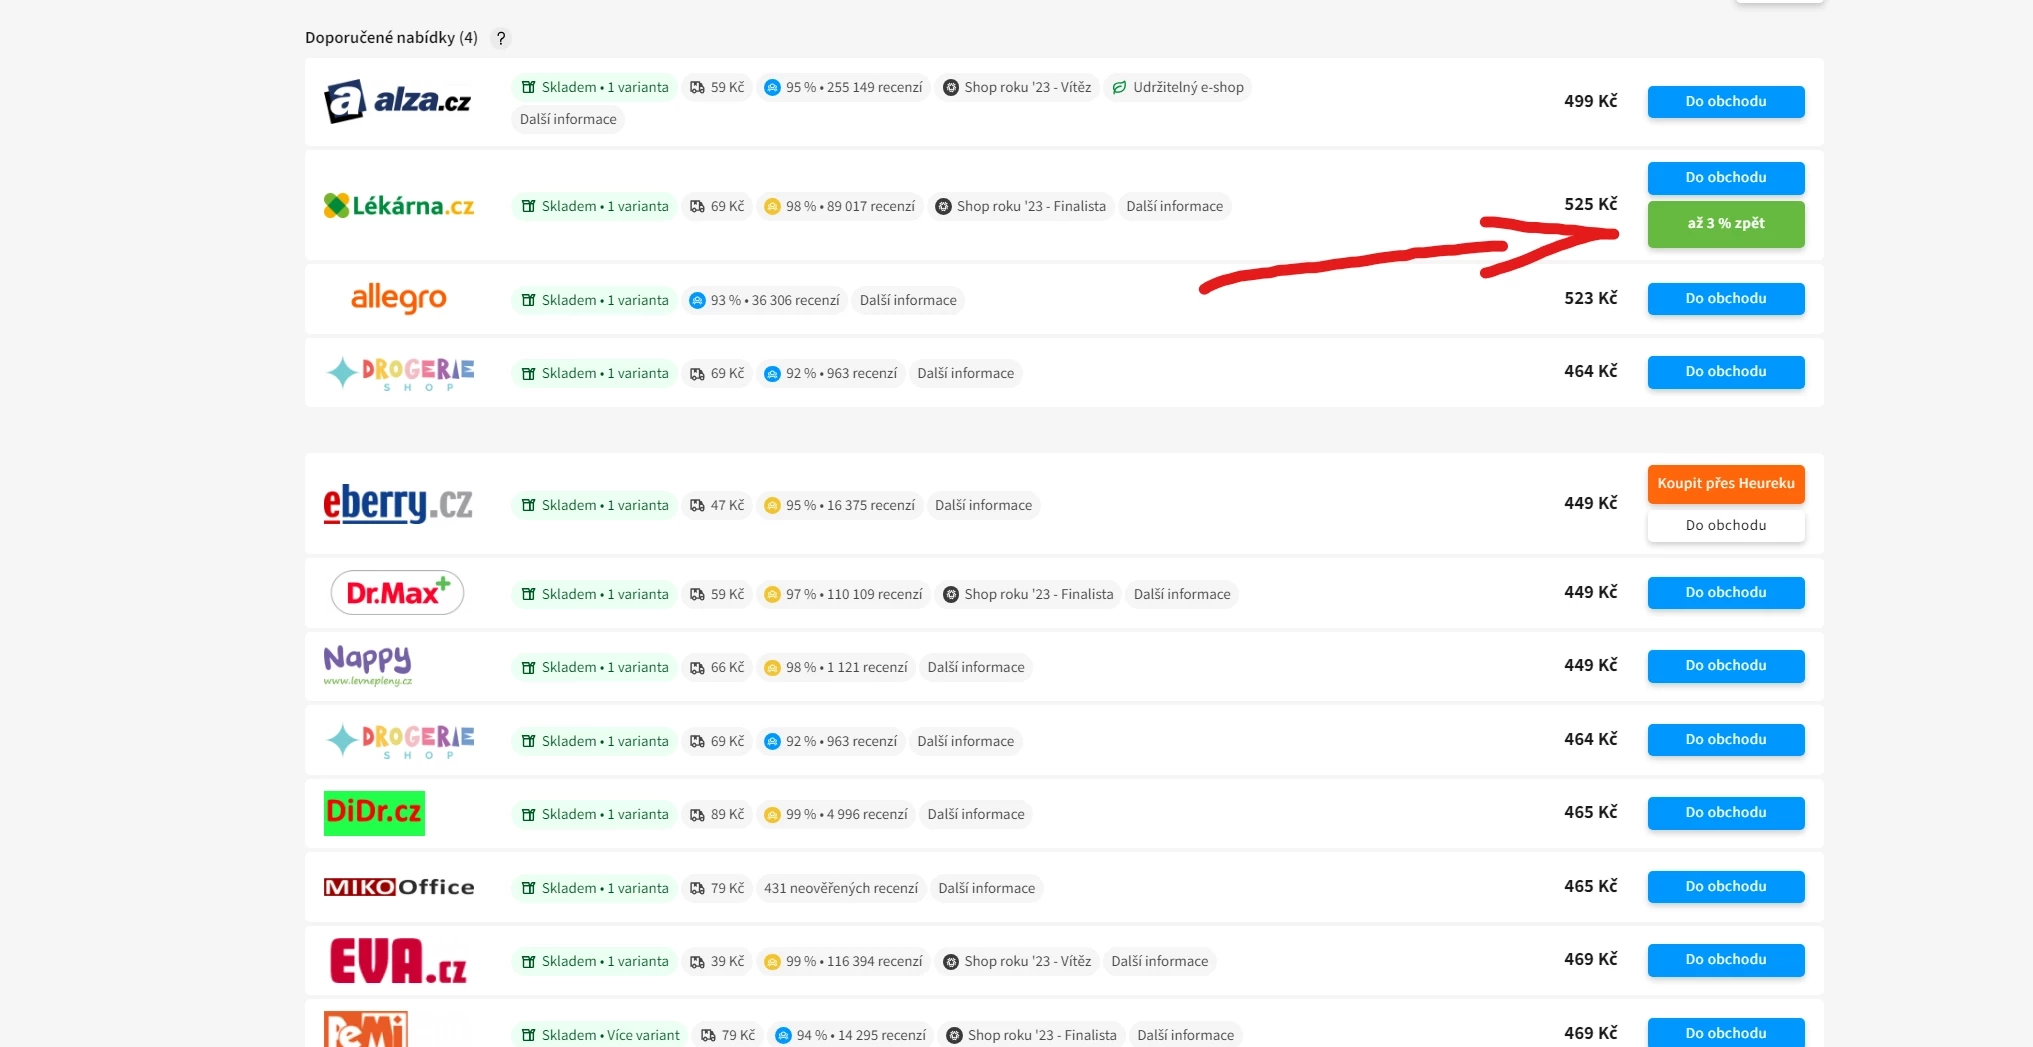Click the 47 Kč delivery badge for eberry.cz

click(x=717, y=505)
